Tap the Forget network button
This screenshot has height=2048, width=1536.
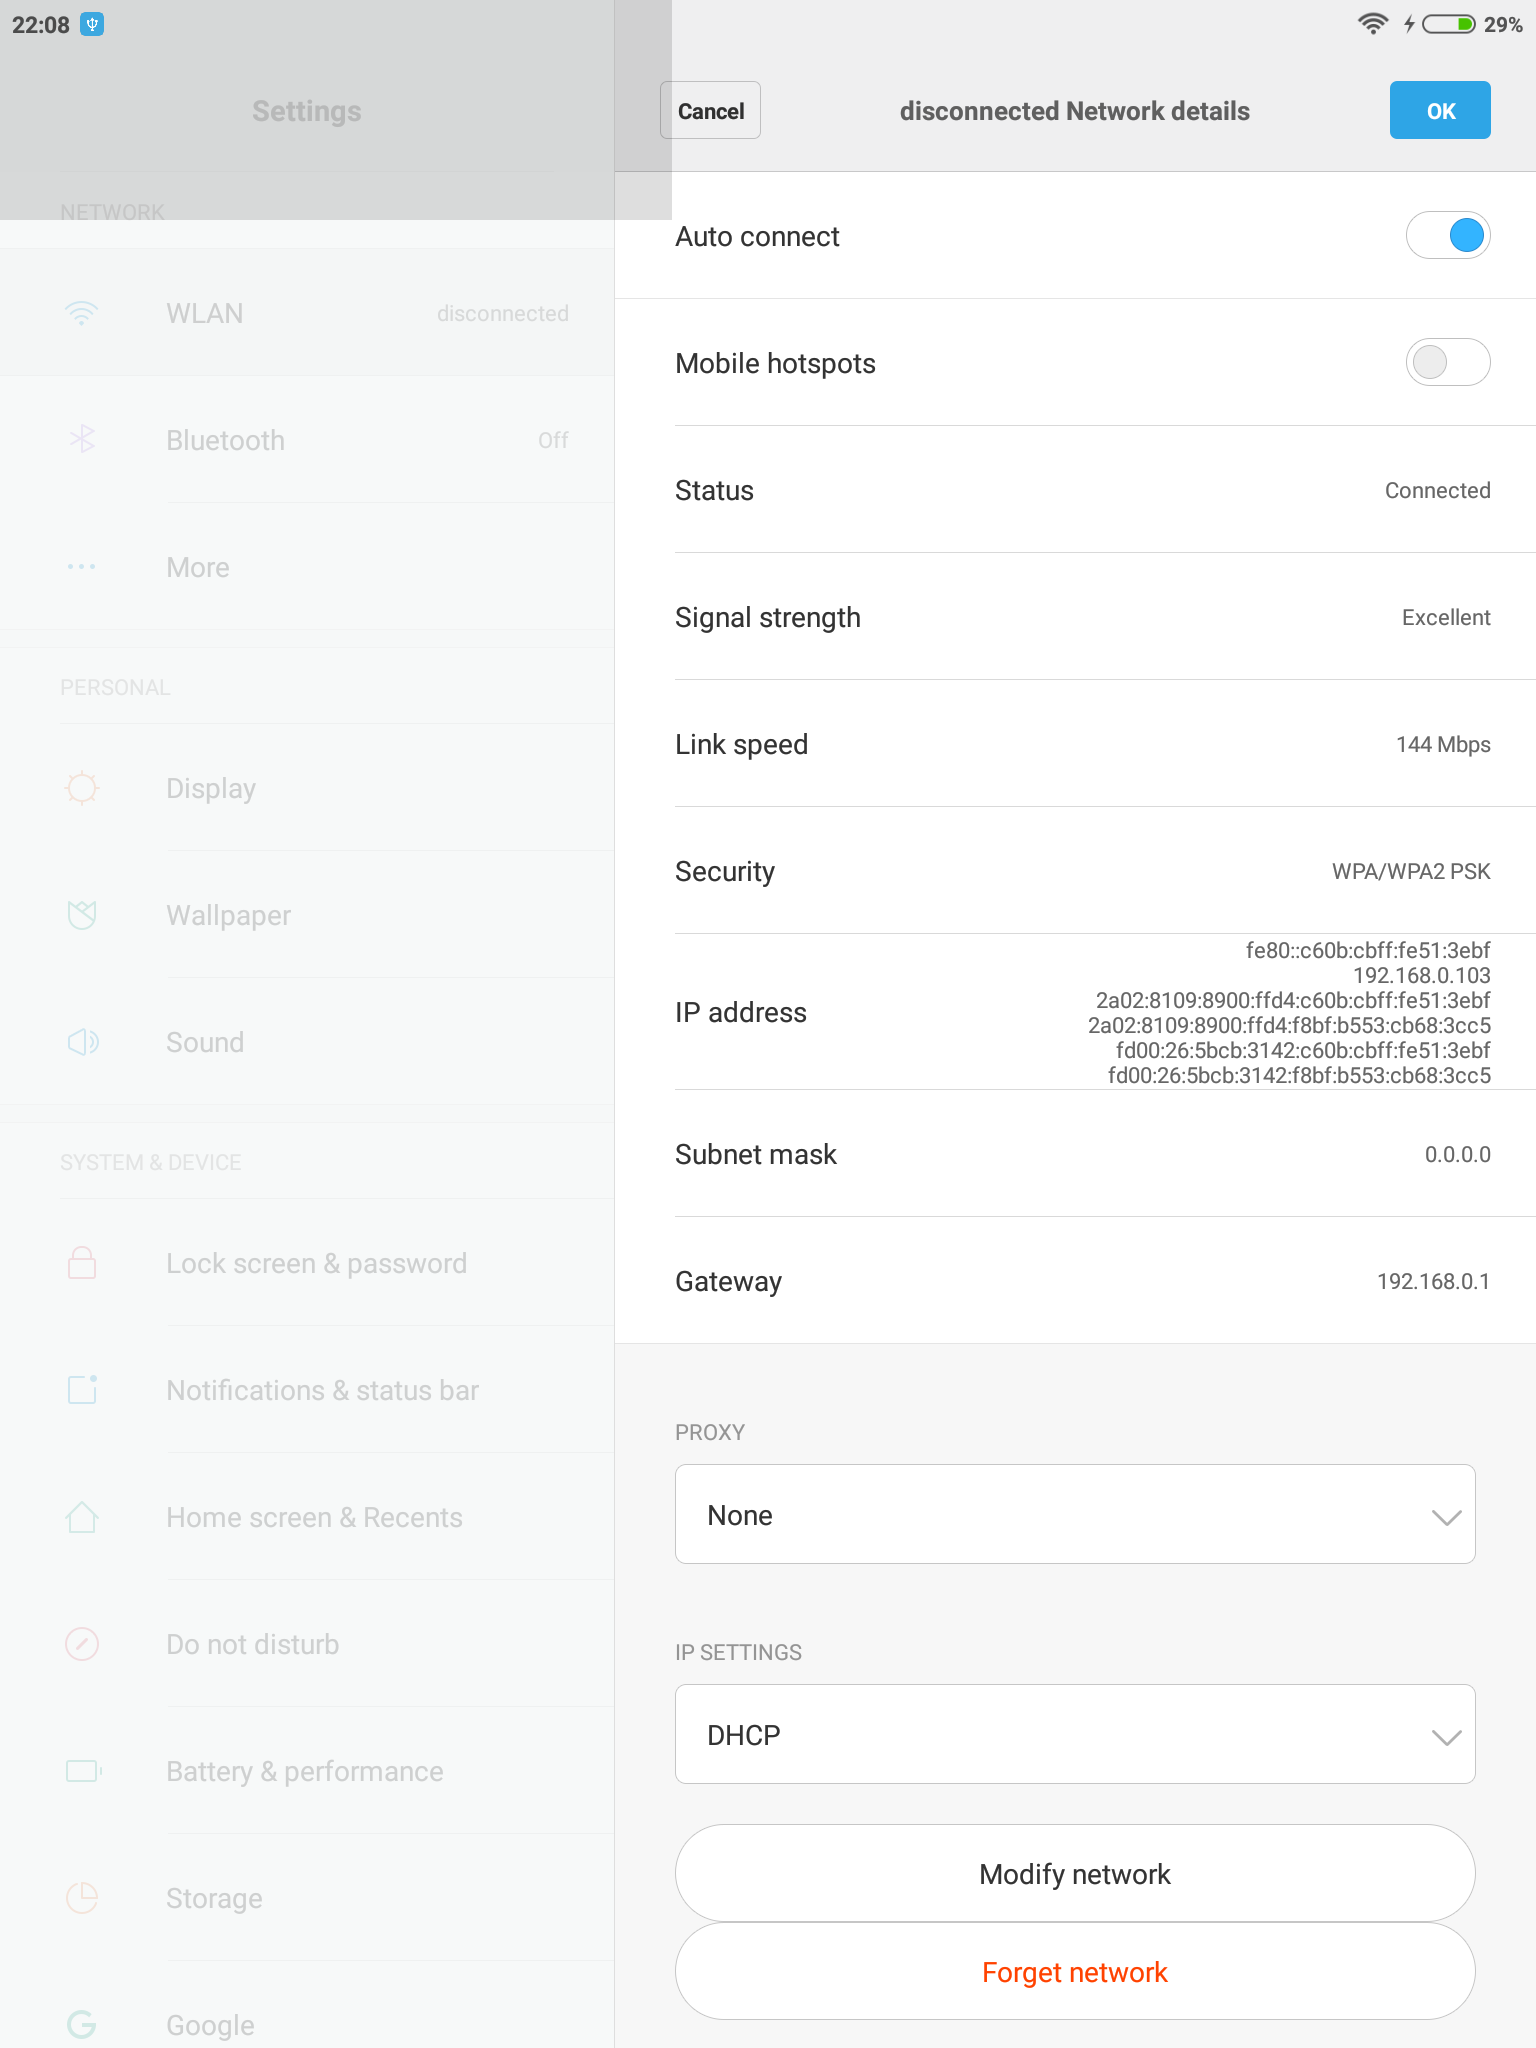pos(1075,1971)
